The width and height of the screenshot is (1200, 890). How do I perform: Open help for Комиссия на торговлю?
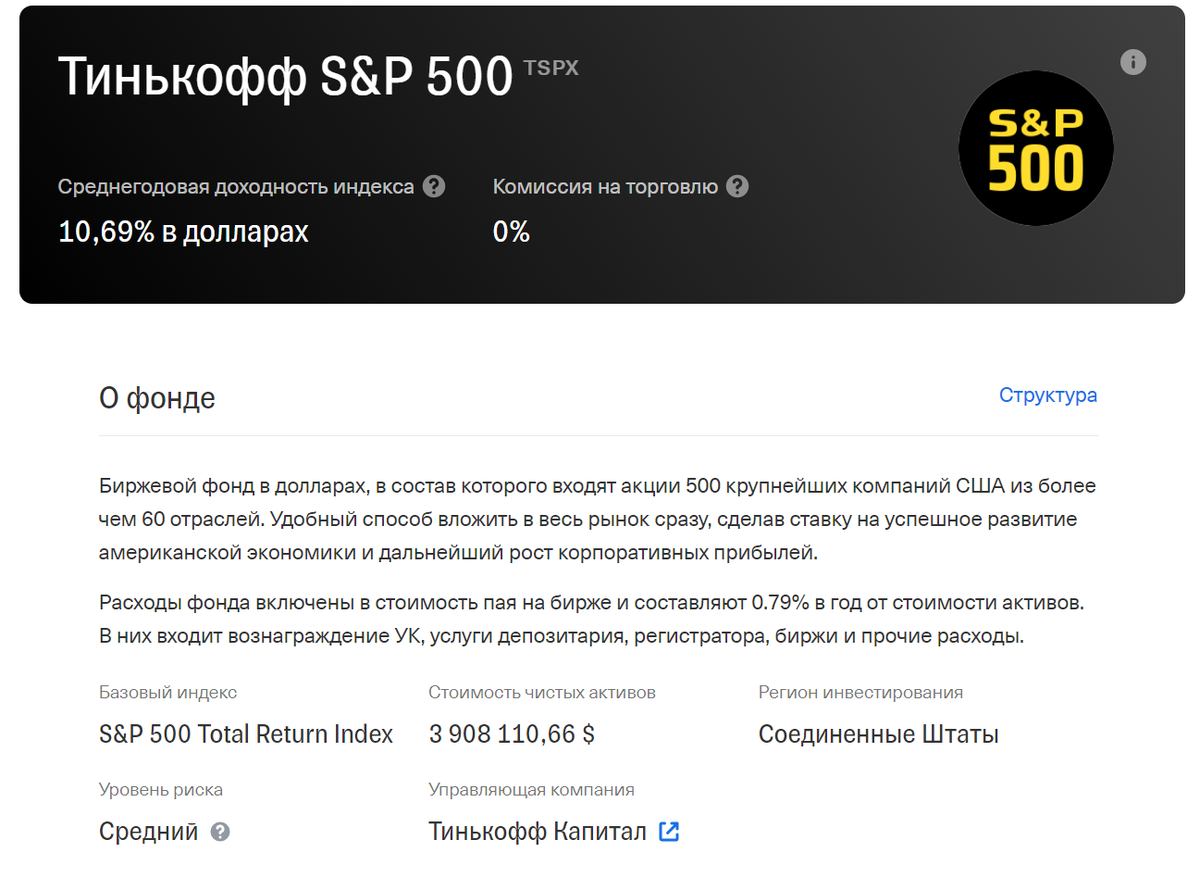(737, 187)
